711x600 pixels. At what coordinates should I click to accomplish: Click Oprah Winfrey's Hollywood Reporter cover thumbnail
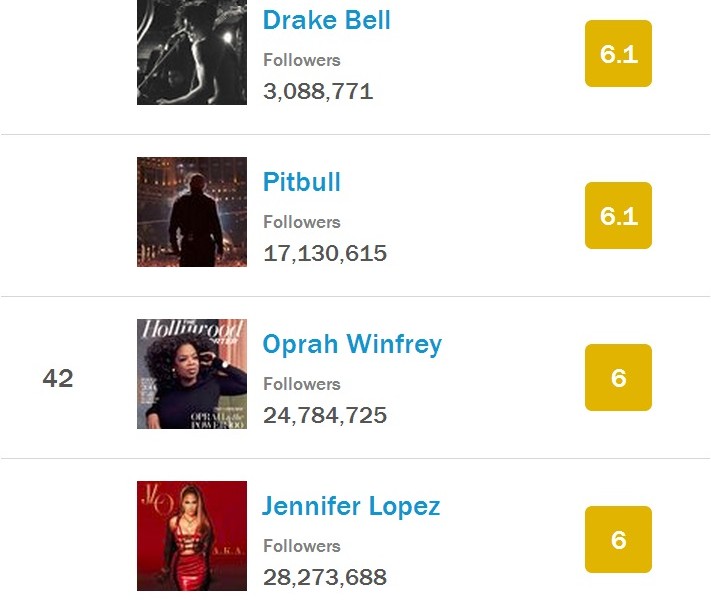pyautogui.click(x=192, y=374)
